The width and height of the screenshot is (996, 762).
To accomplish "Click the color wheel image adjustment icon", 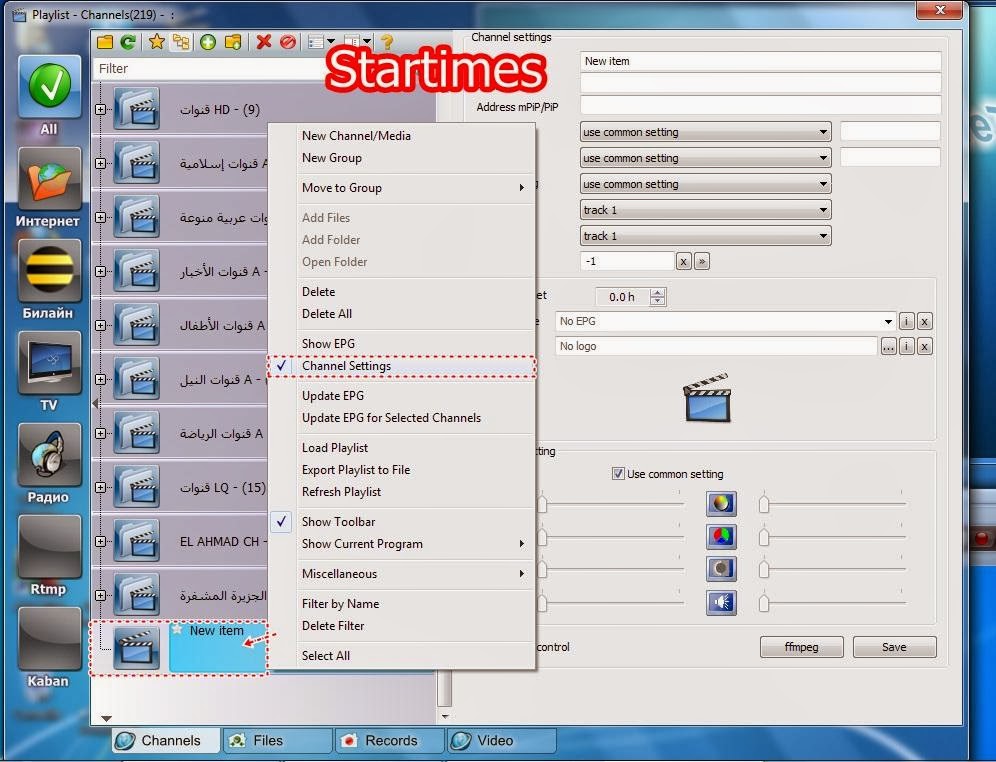I will 721,504.
